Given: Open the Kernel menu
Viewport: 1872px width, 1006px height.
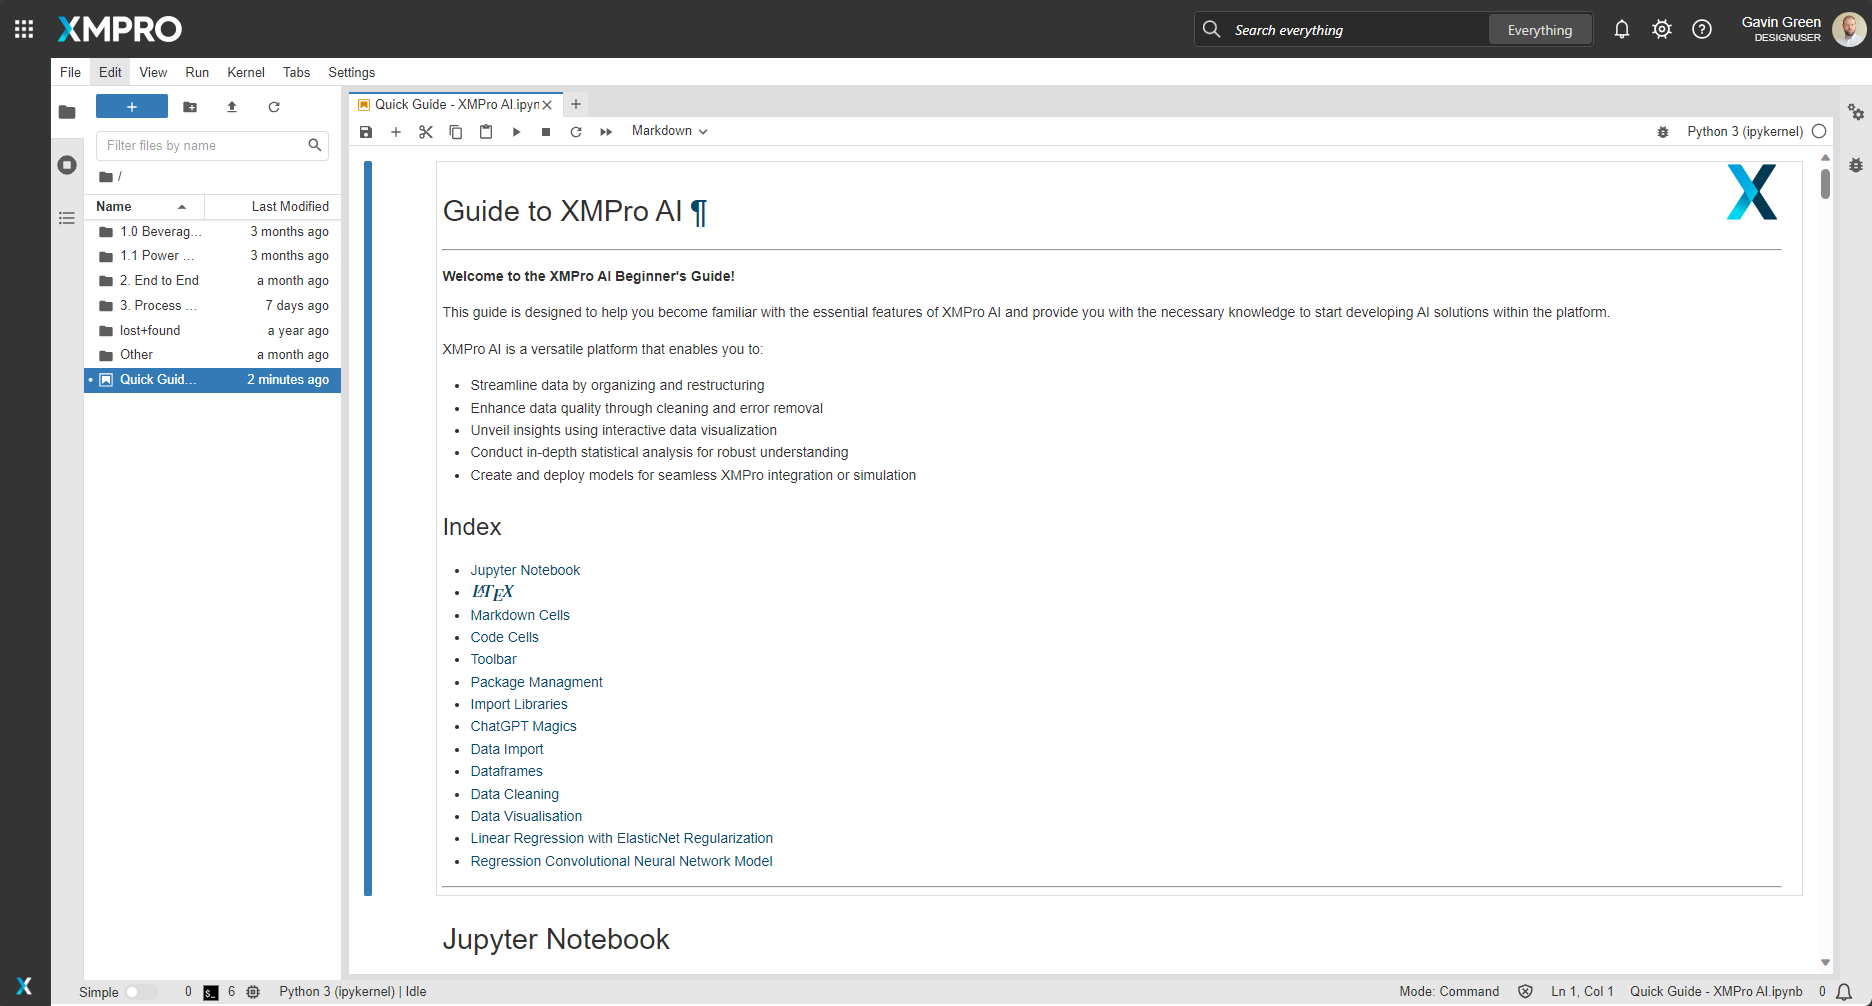Looking at the screenshot, I should (246, 72).
